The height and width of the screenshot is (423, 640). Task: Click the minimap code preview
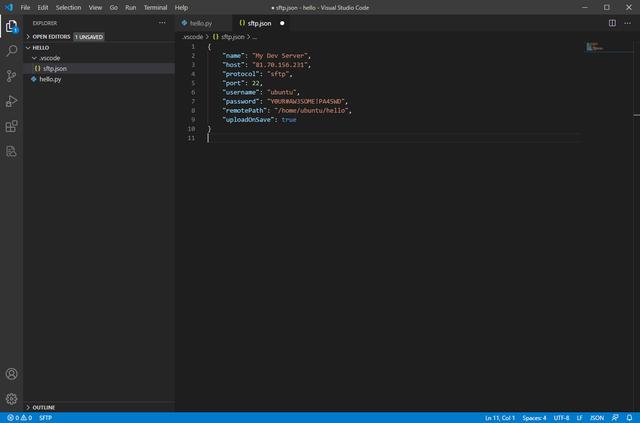tap(594, 47)
